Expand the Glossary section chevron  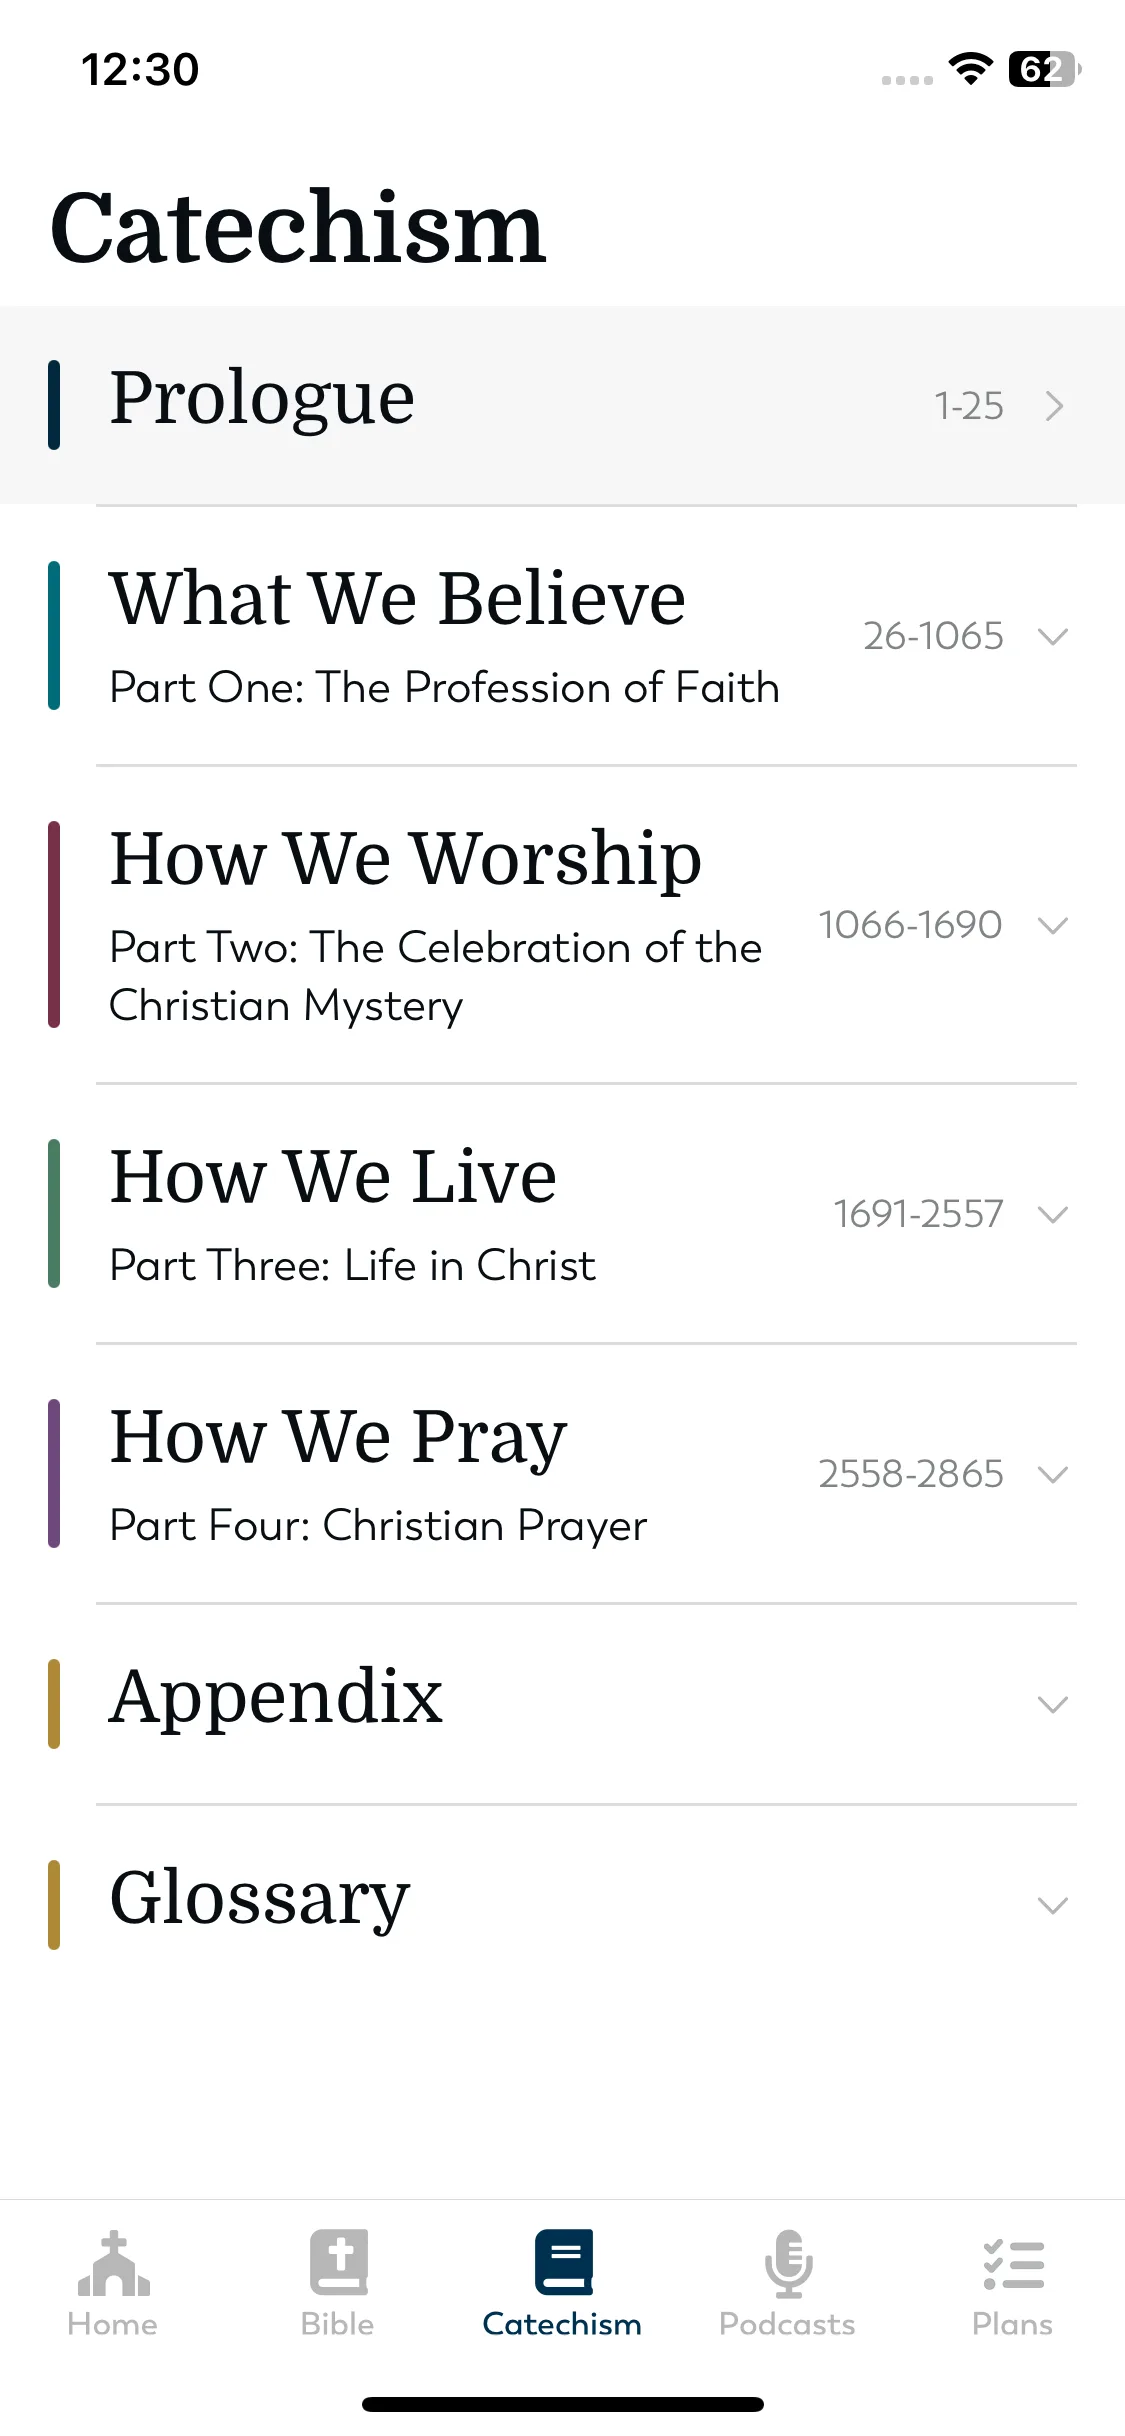tap(1053, 1905)
